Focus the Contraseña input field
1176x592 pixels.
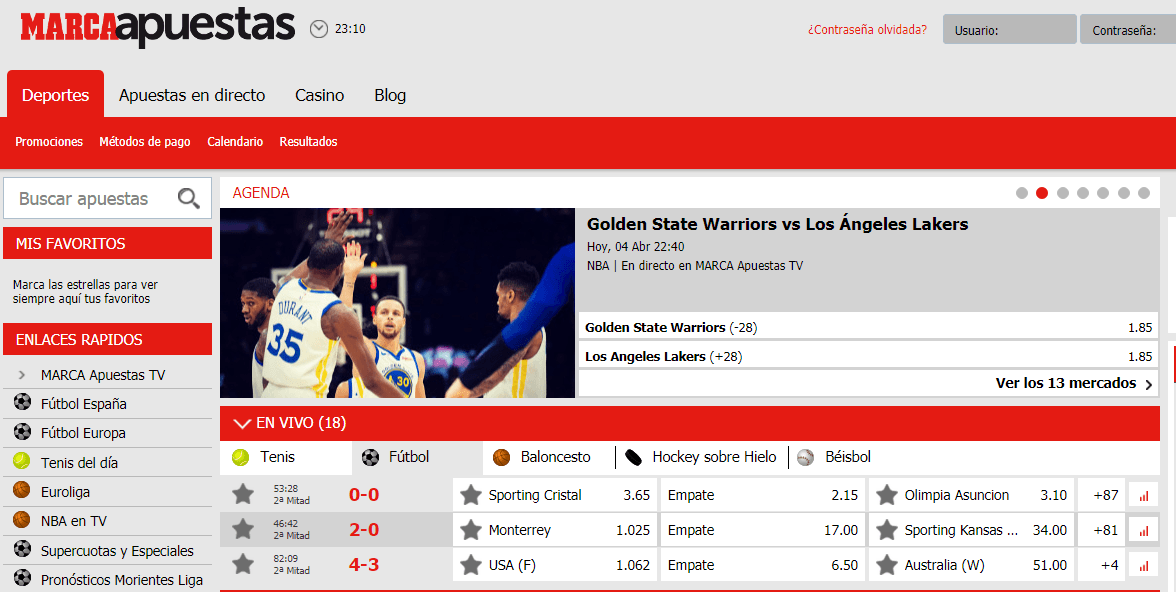click(x=1128, y=29)
